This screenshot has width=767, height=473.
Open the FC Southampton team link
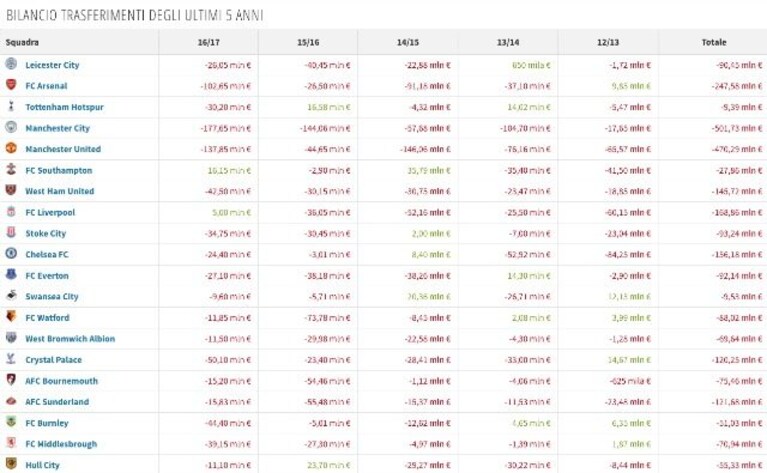[59, 170]
